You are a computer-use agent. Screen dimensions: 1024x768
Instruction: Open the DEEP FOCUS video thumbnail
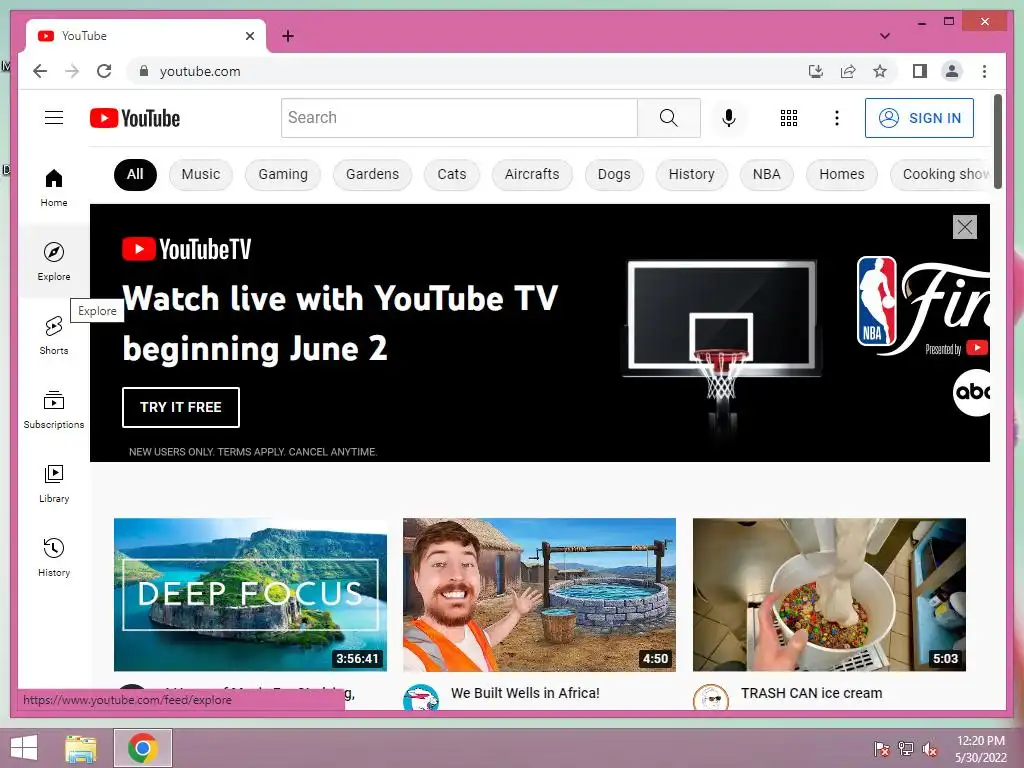250,594
